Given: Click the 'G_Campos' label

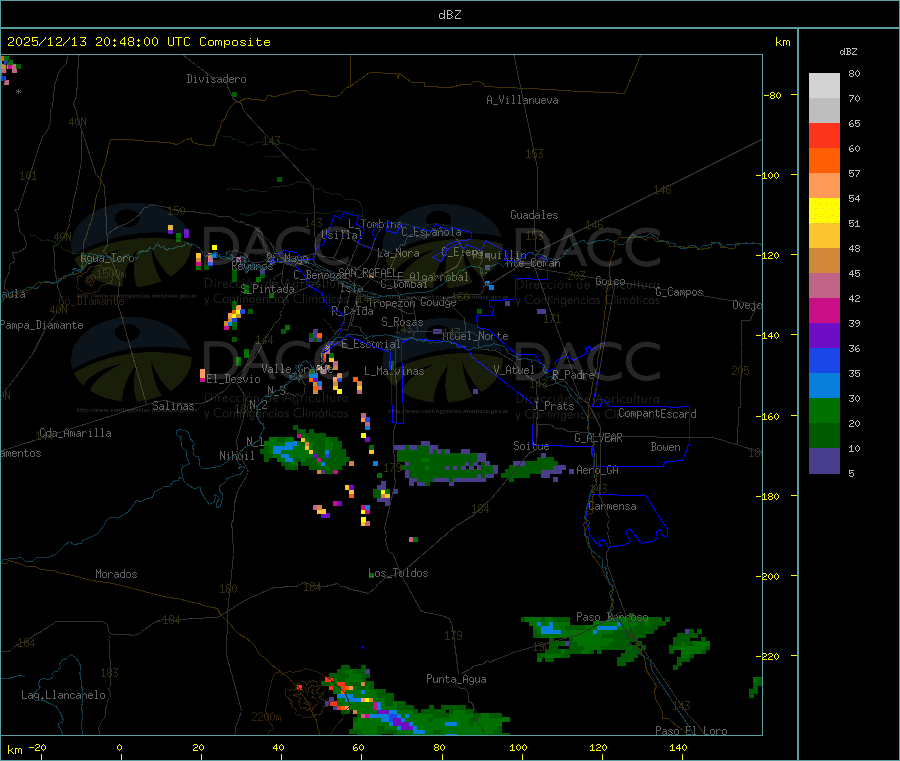Looking at the screenshot, I should [x=680, y=292].
